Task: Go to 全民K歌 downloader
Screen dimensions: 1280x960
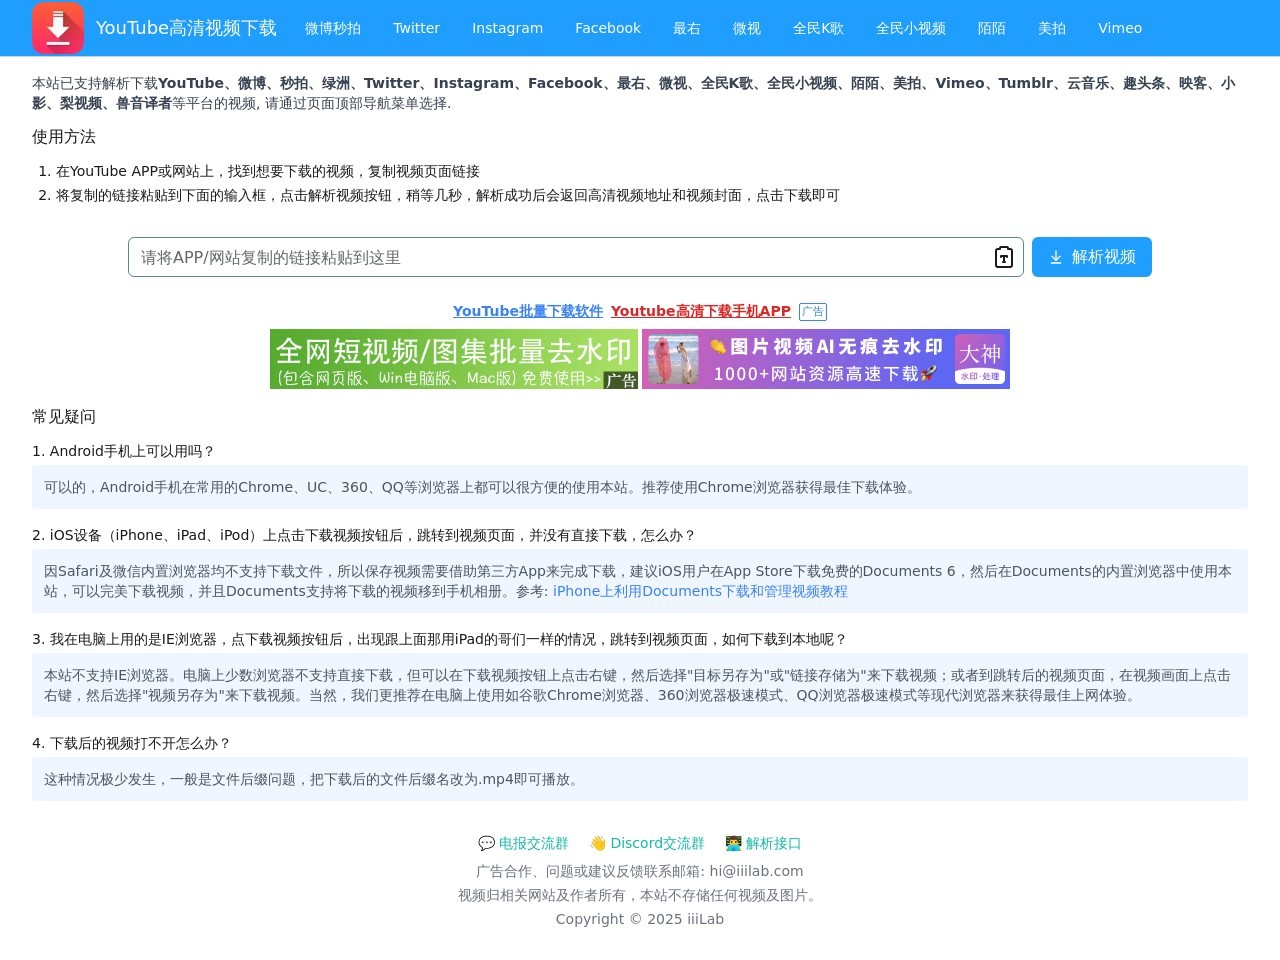Action: pos(818,28)
